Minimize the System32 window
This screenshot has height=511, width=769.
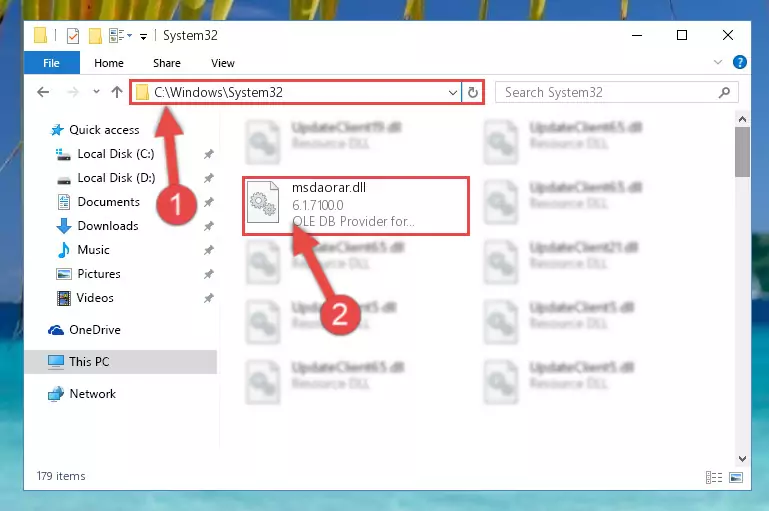coord(637,35)
